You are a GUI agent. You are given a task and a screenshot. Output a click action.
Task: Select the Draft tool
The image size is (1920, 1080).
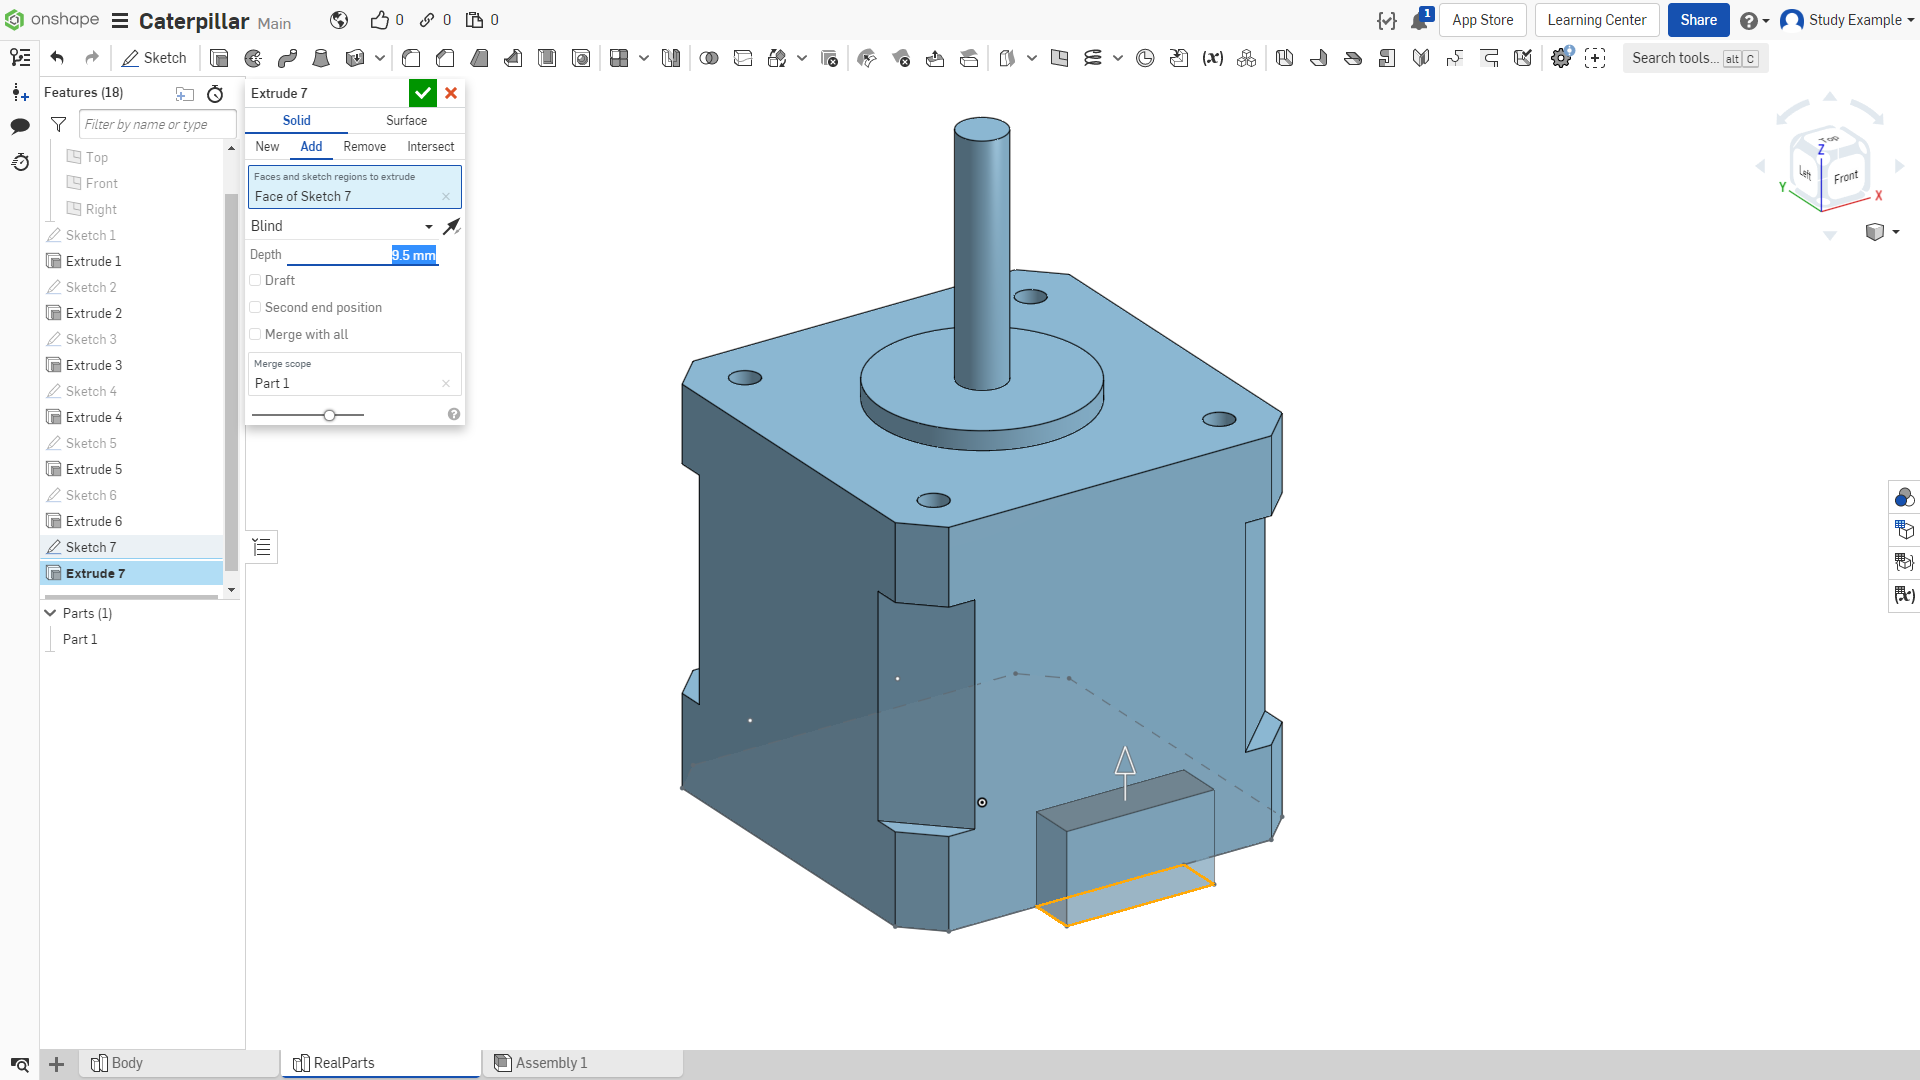[479, 58]
